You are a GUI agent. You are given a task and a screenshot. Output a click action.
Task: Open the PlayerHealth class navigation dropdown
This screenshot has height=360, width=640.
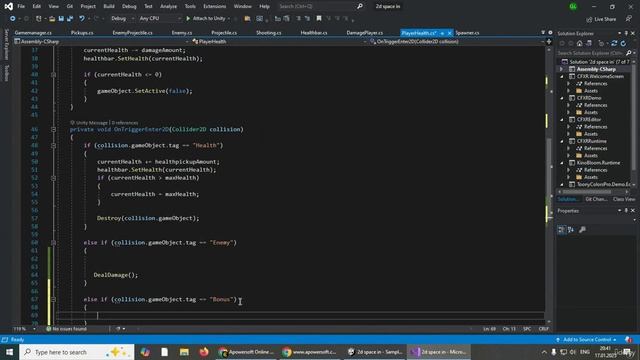click(279, 42)
